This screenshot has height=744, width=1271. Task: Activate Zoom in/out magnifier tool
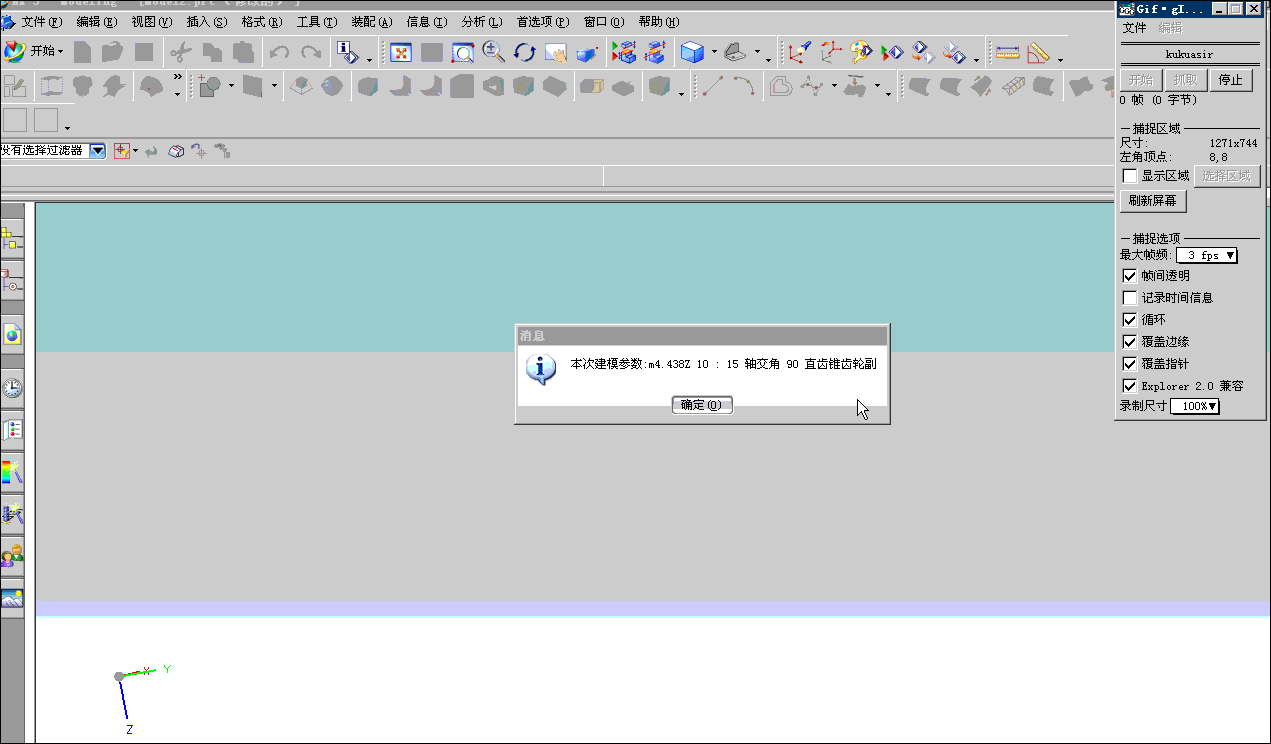(x=493, y=52)
